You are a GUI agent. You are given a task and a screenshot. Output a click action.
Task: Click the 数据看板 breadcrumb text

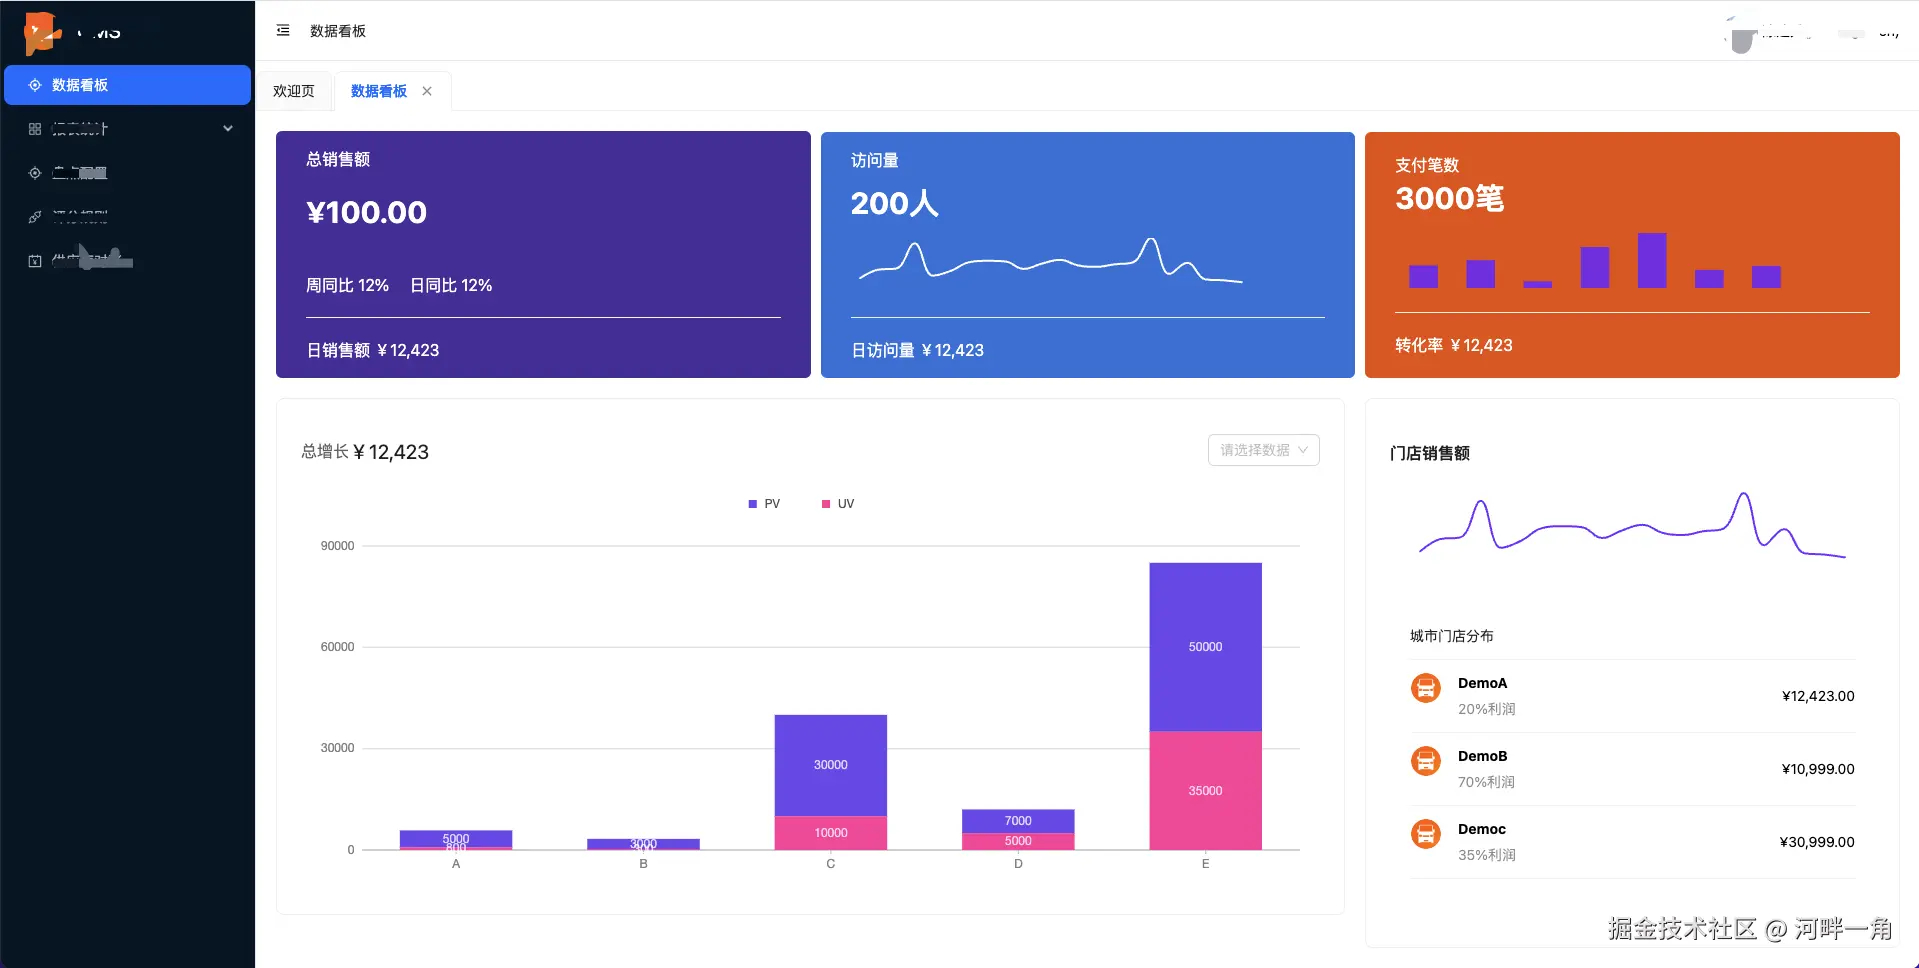point(338,31)
